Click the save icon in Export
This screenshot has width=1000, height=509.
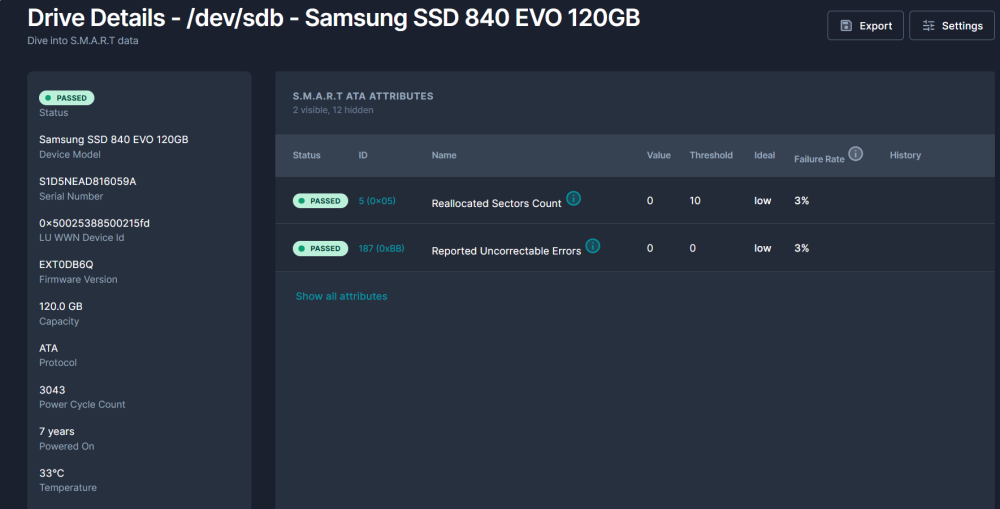(846, 26)
